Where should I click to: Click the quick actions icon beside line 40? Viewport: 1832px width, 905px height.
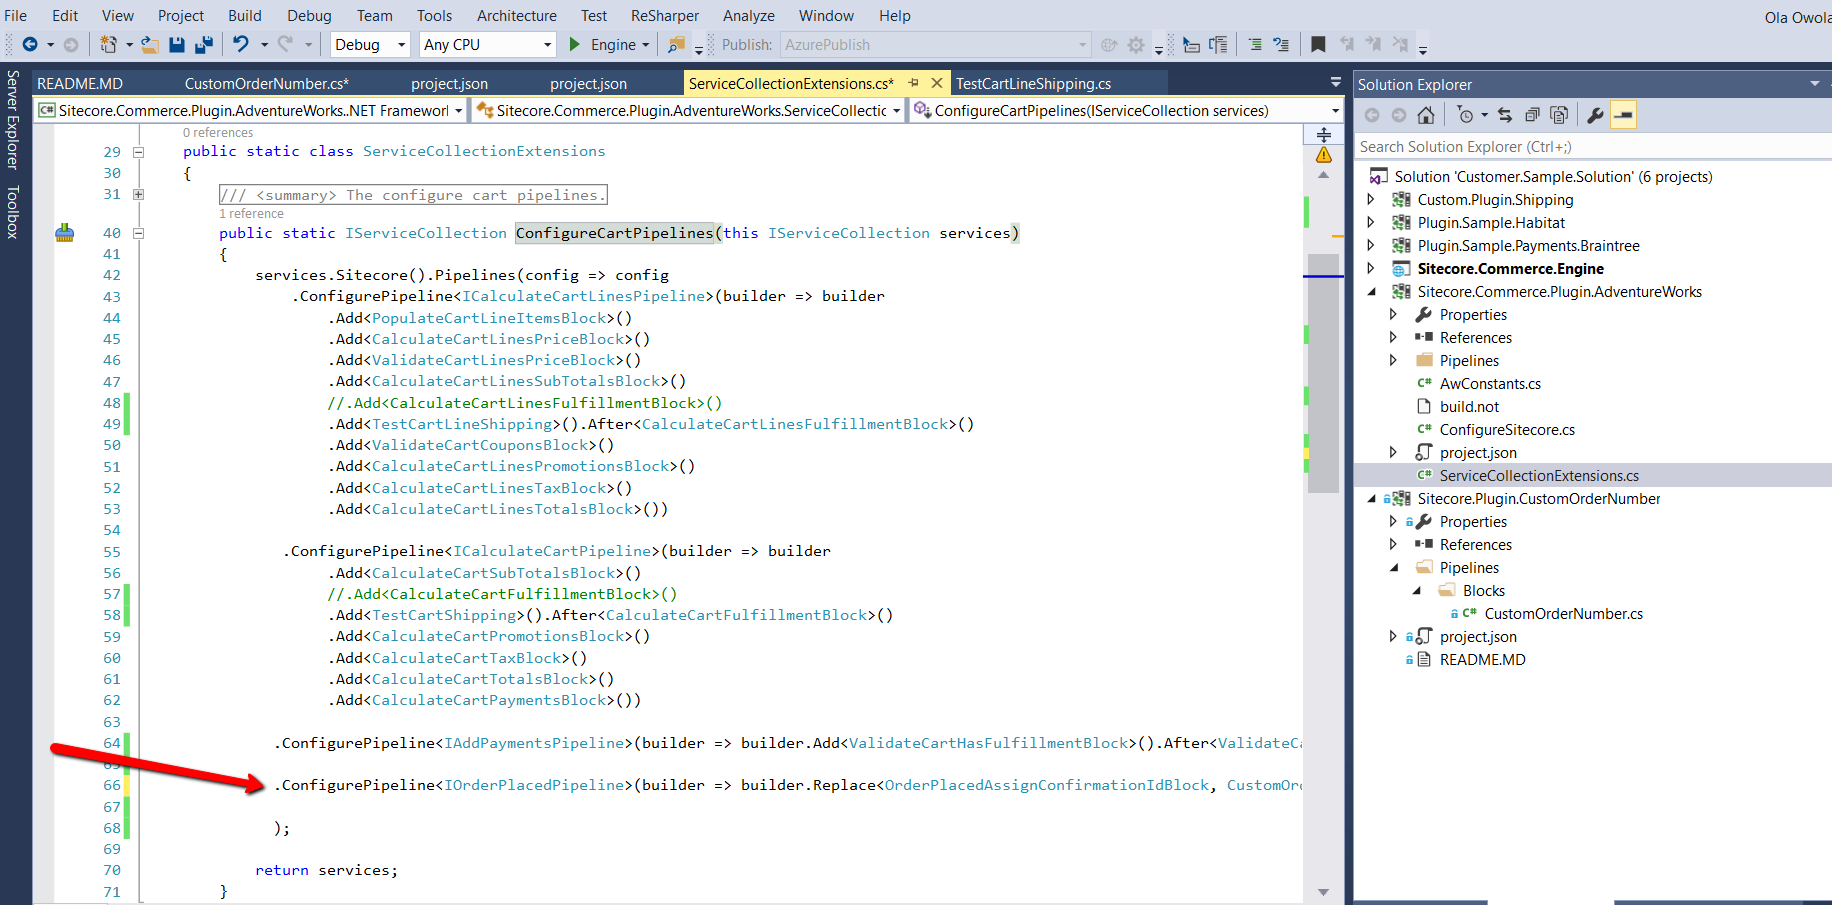(65, 233)
